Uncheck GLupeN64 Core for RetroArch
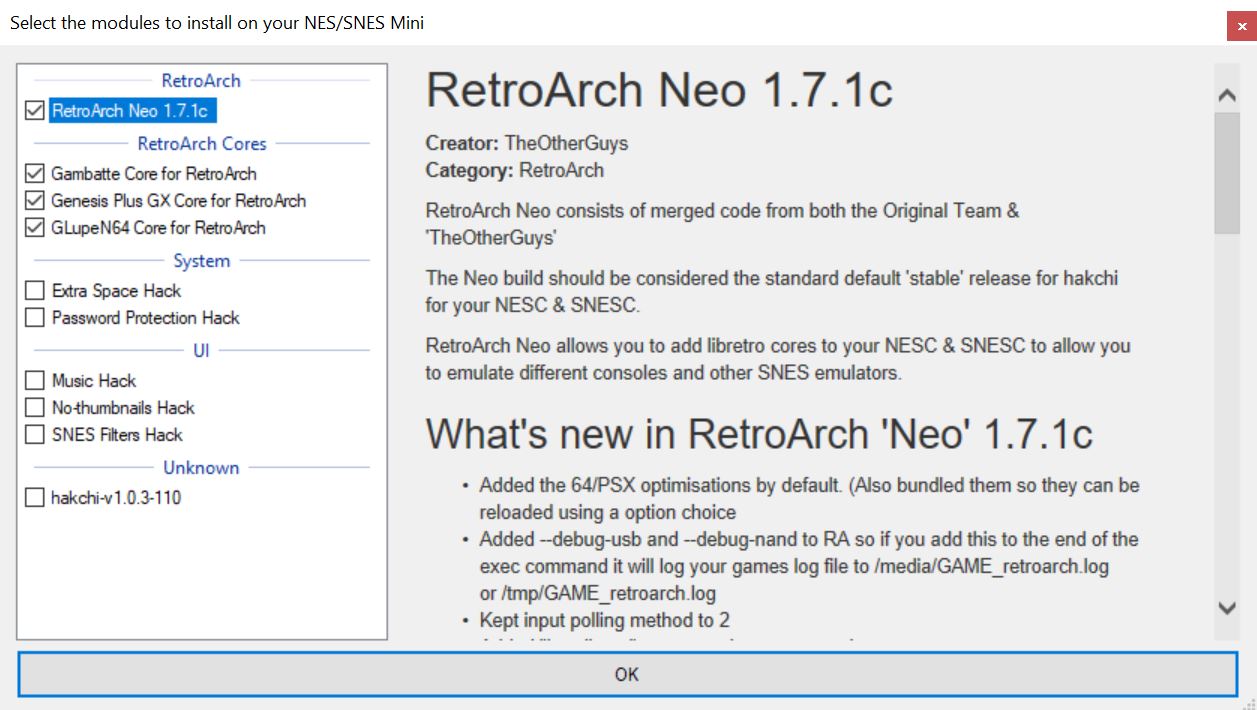1257x710 pixels. [35, 228]
